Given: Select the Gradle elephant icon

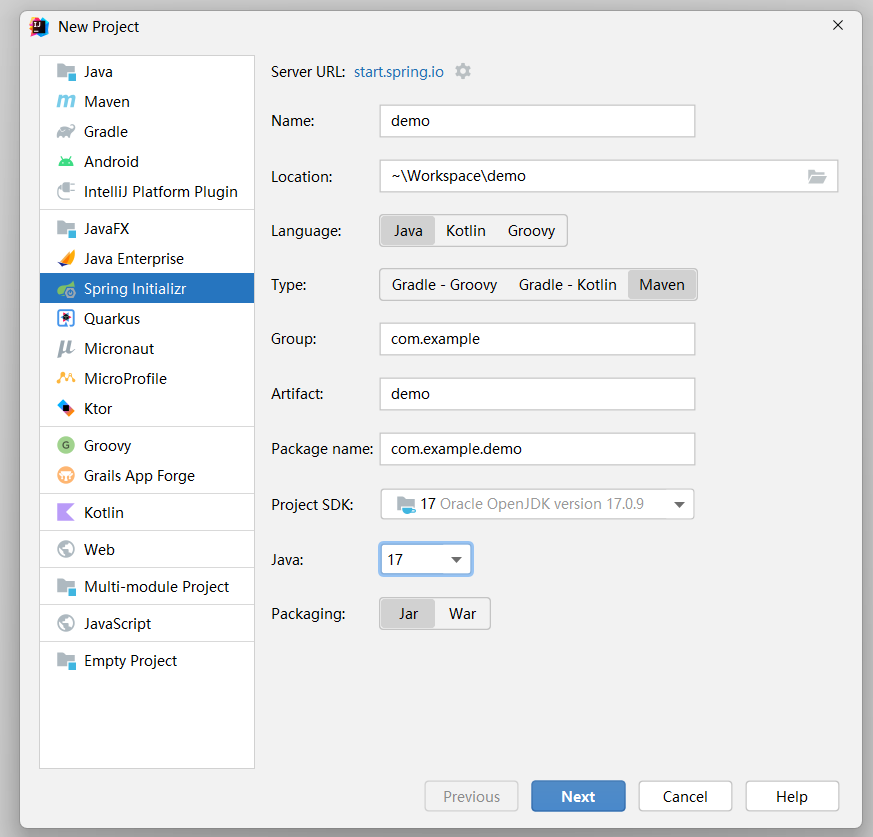Looking at the screenshot, I should point(66,132).
